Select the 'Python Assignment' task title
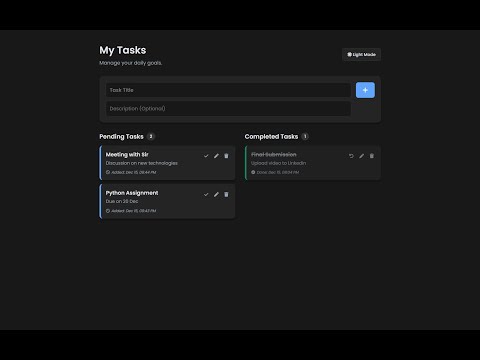This screenshot has height=360, width=480. pyautogui.click(x=132, y=193)
